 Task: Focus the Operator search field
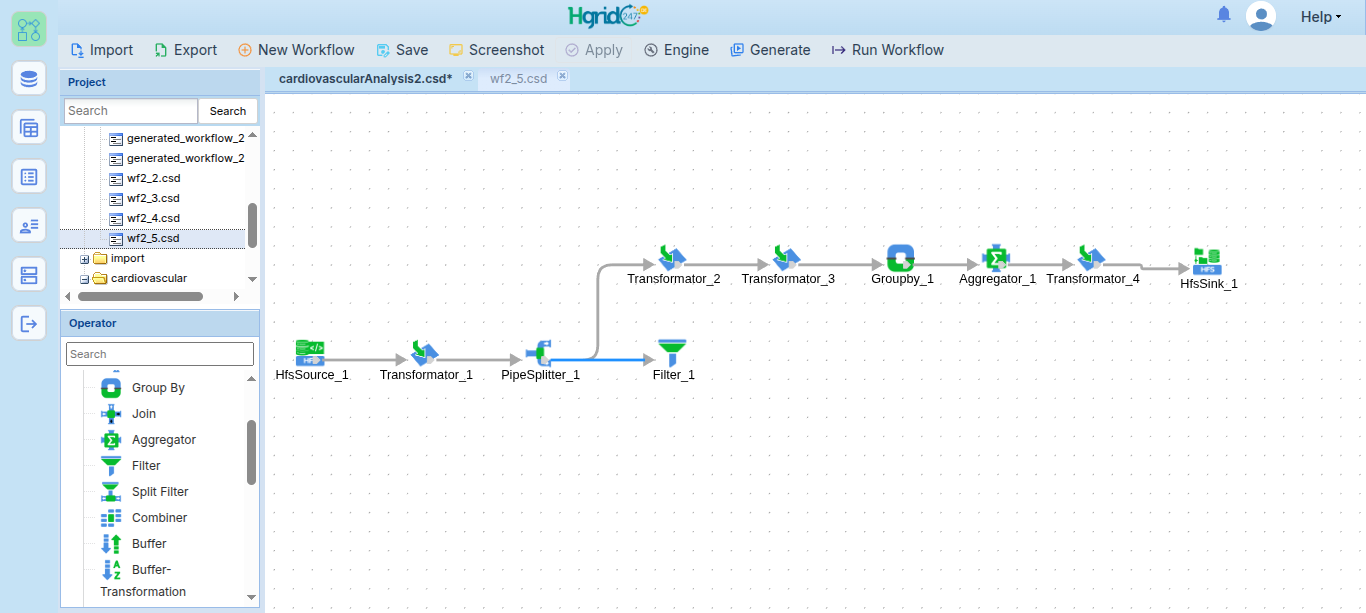(160, 354)
